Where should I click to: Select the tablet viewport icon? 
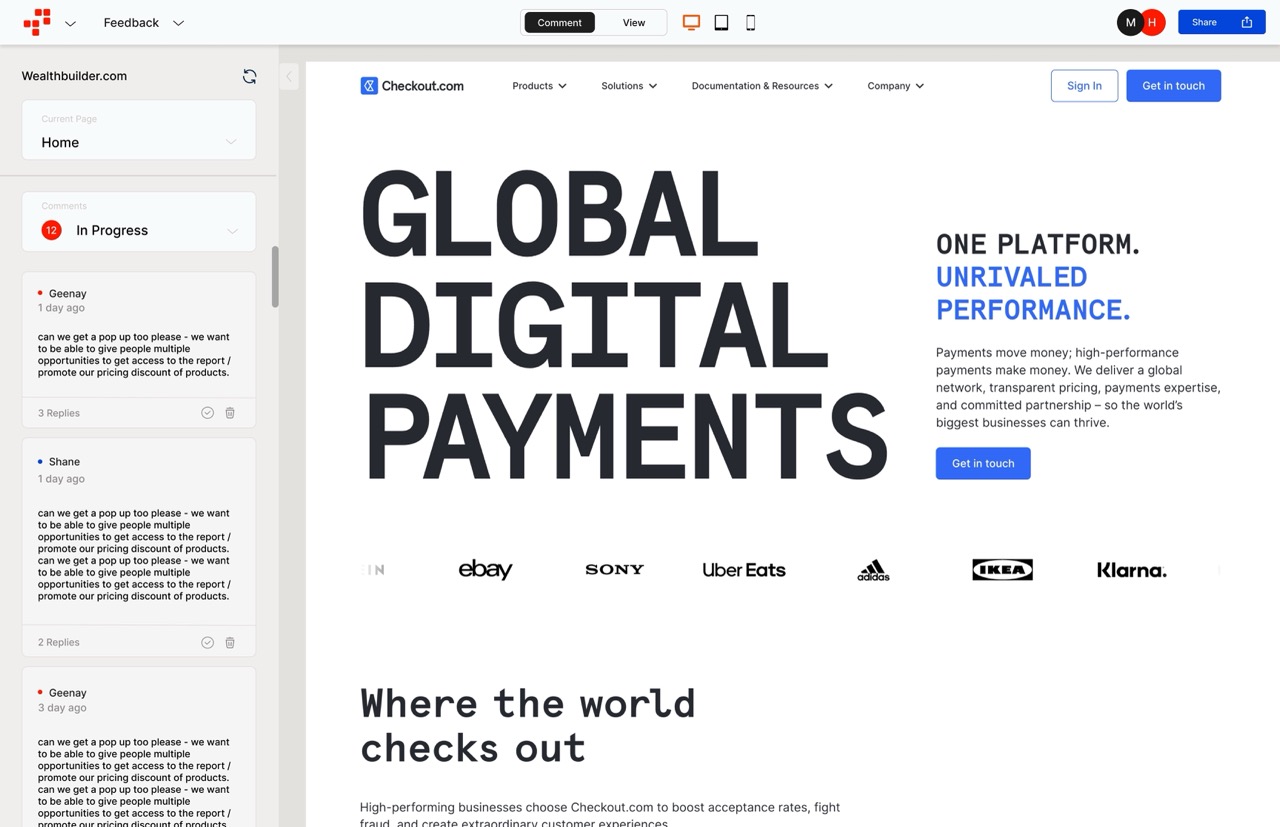tap(721, 22)
